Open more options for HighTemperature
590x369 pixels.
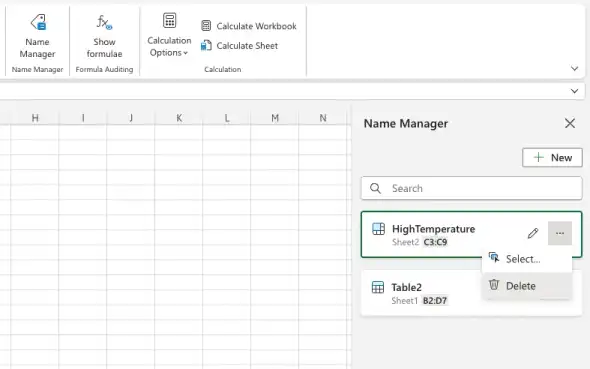pos(560,233)
